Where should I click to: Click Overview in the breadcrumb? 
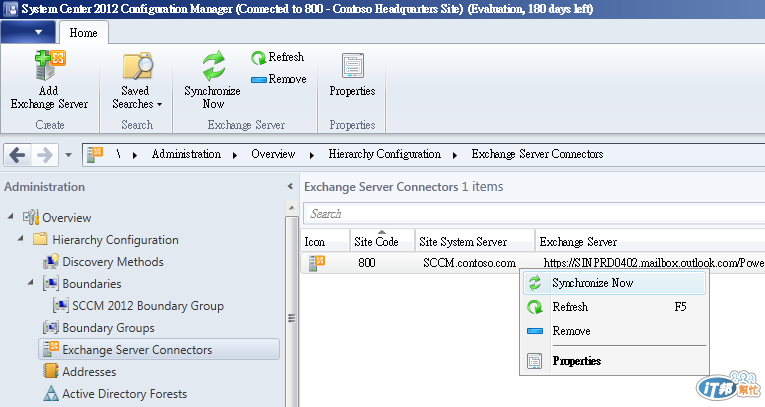[x=273, y=154]
